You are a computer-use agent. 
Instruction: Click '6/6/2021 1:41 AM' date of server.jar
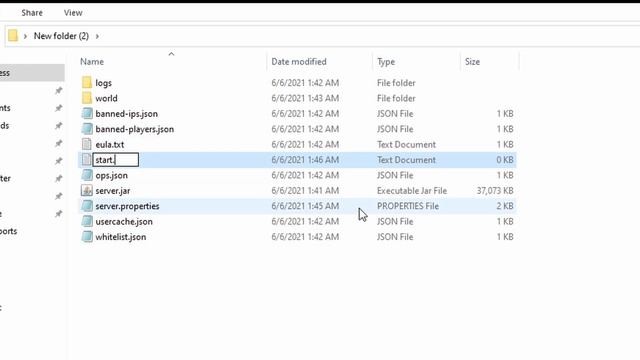[x=305, y=191]
